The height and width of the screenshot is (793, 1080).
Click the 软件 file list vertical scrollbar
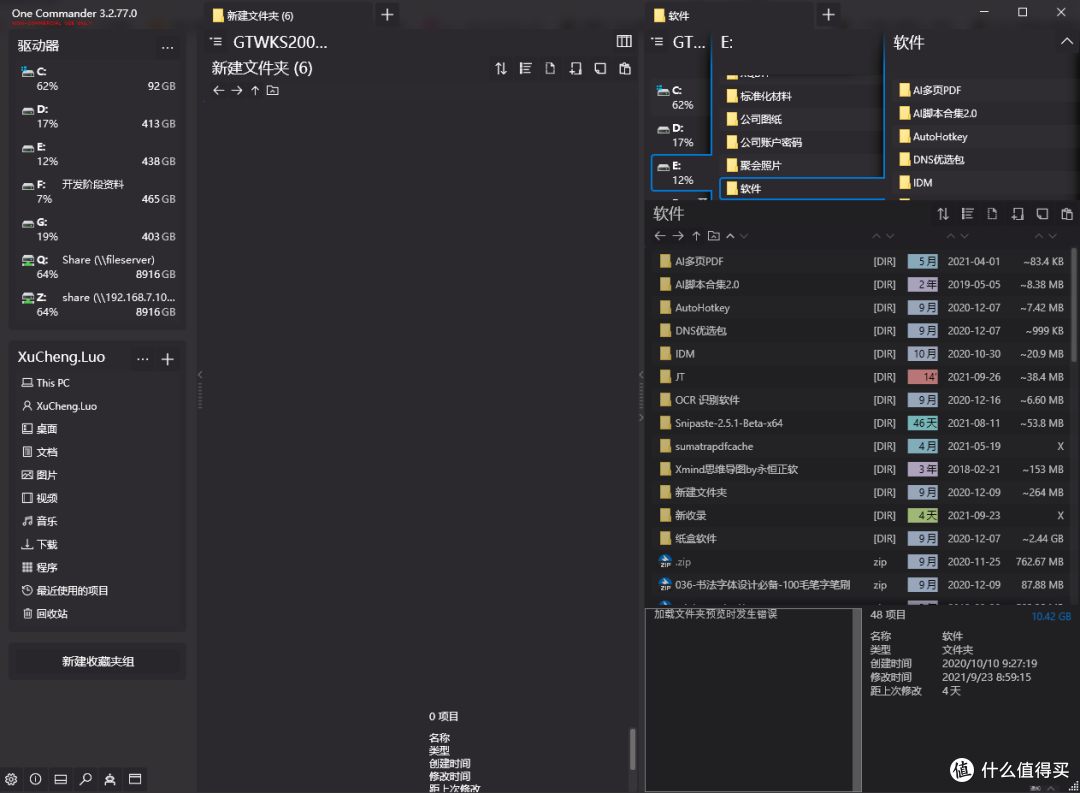[x=1073, y=303]
